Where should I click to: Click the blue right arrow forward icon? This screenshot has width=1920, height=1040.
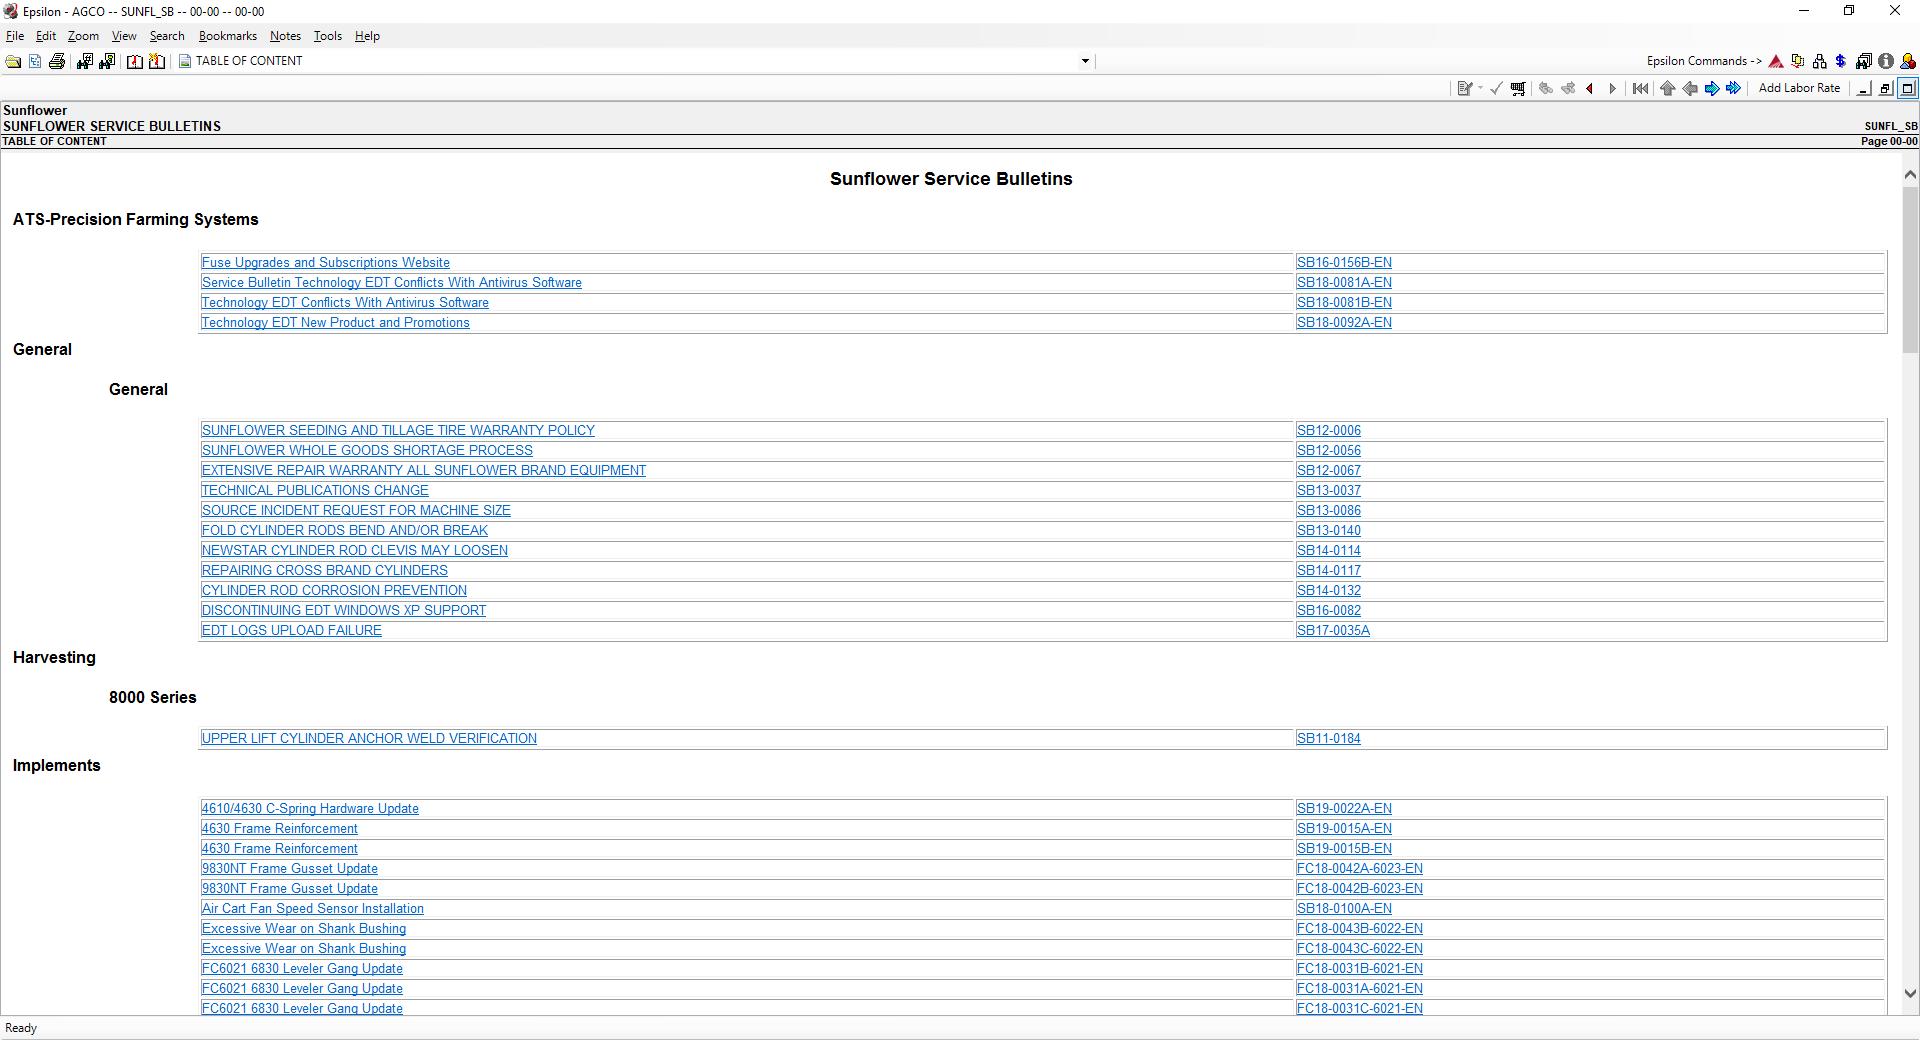[1712, 89]
